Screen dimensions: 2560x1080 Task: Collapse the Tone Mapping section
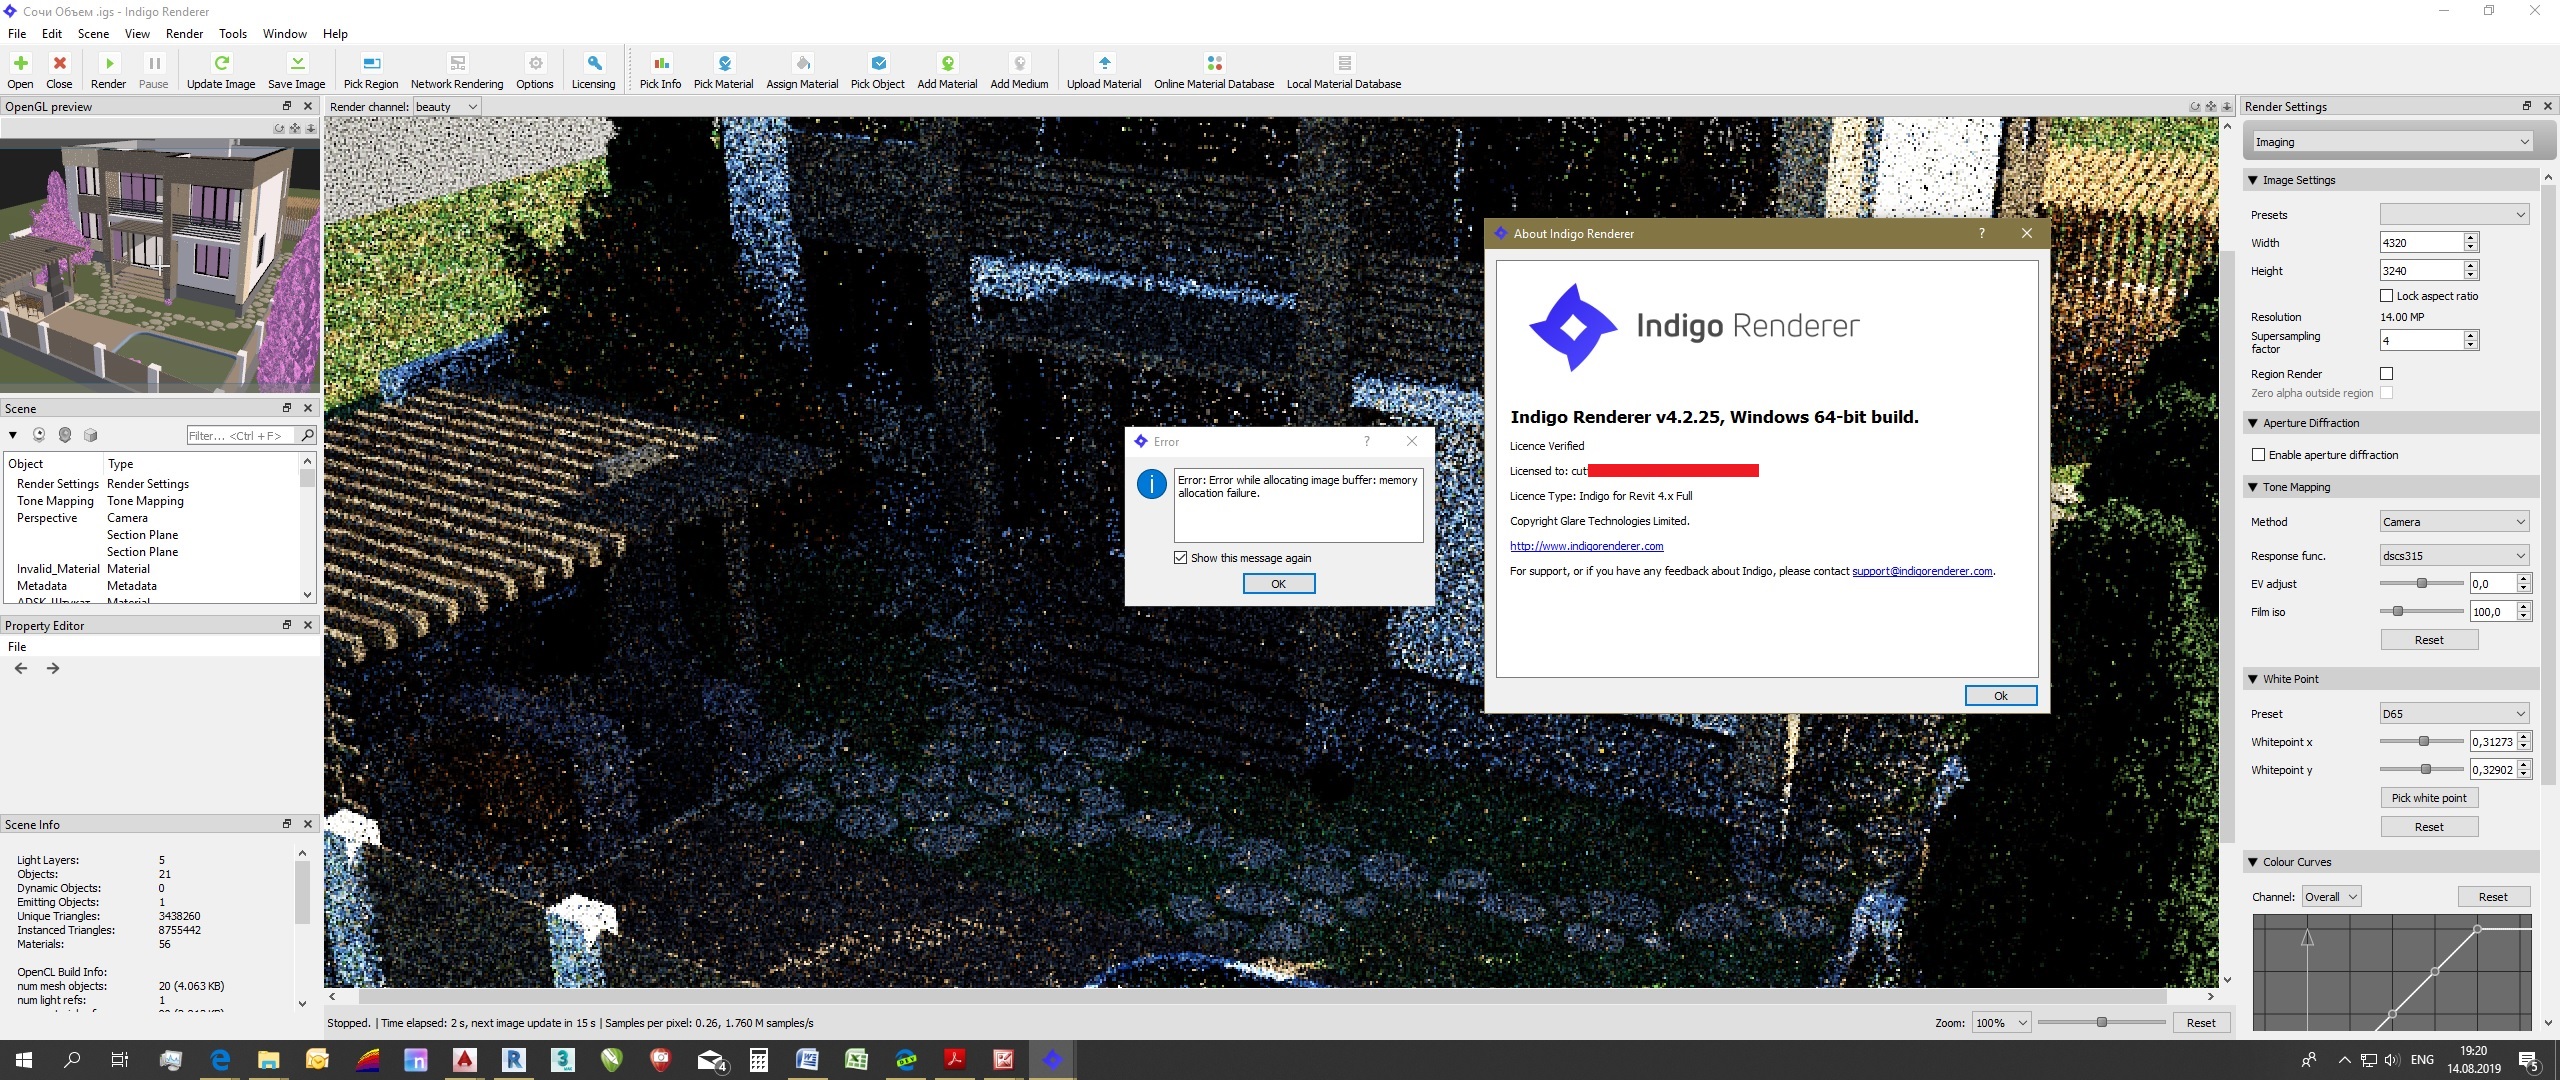point(2254,487)
